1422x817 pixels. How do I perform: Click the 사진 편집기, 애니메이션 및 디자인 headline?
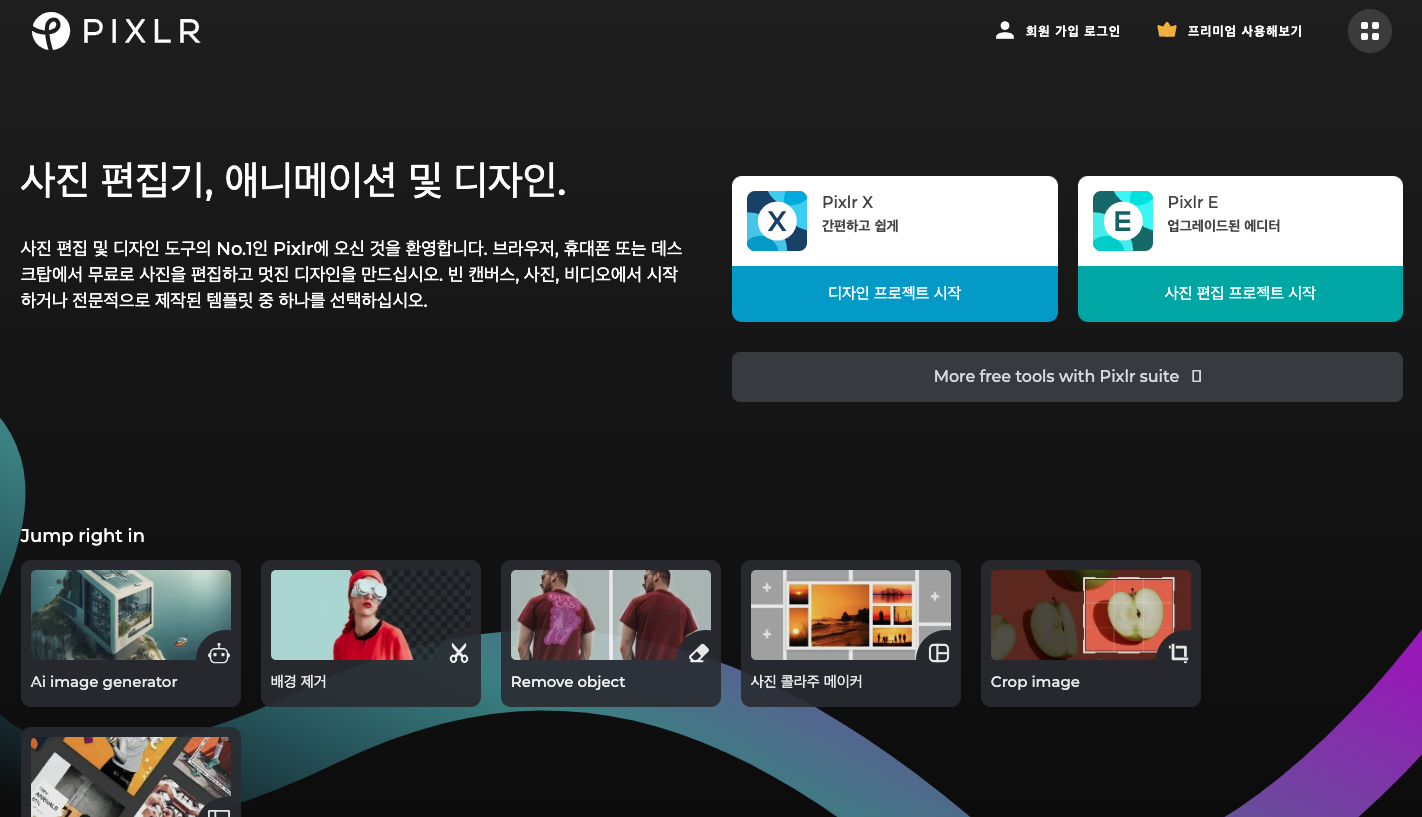[x=294, y=180]
